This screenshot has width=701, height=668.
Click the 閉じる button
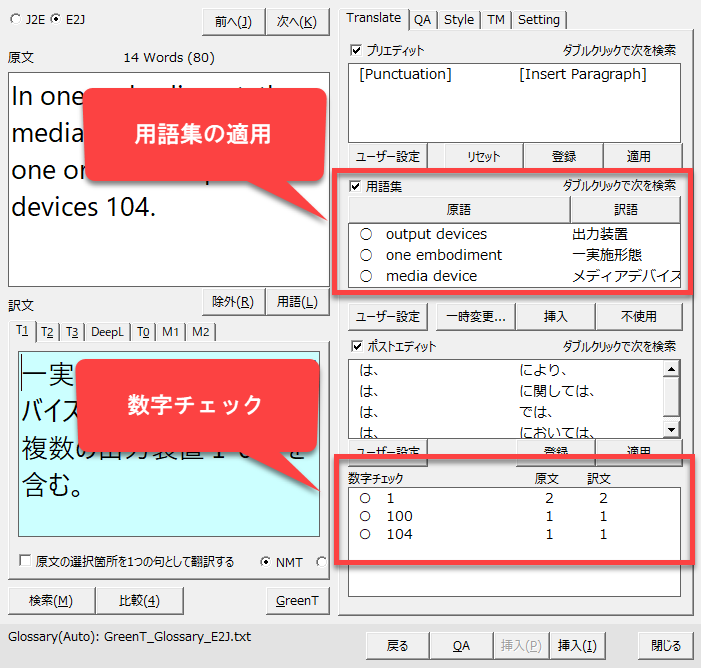(x=666, y=645)
